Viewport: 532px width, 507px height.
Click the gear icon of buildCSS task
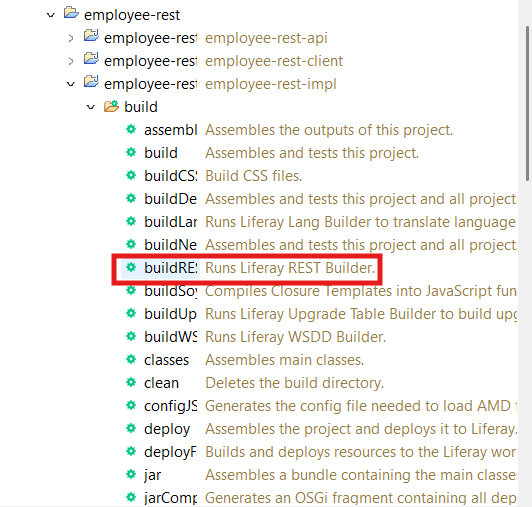[x=131, y=175]
